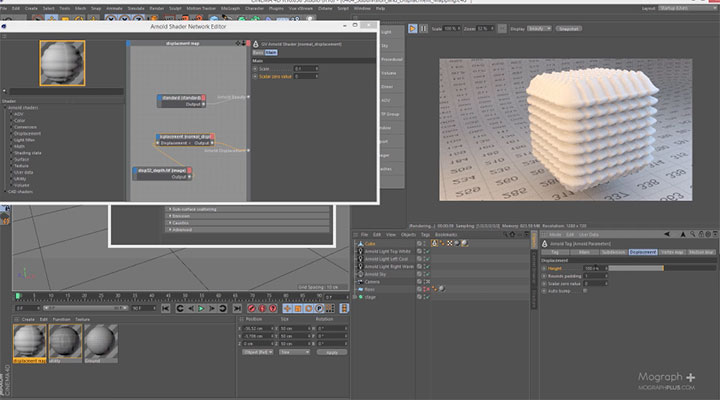Open the Render menu
Image resolution: width=720 pixels, height=400 pixels.
157,8
